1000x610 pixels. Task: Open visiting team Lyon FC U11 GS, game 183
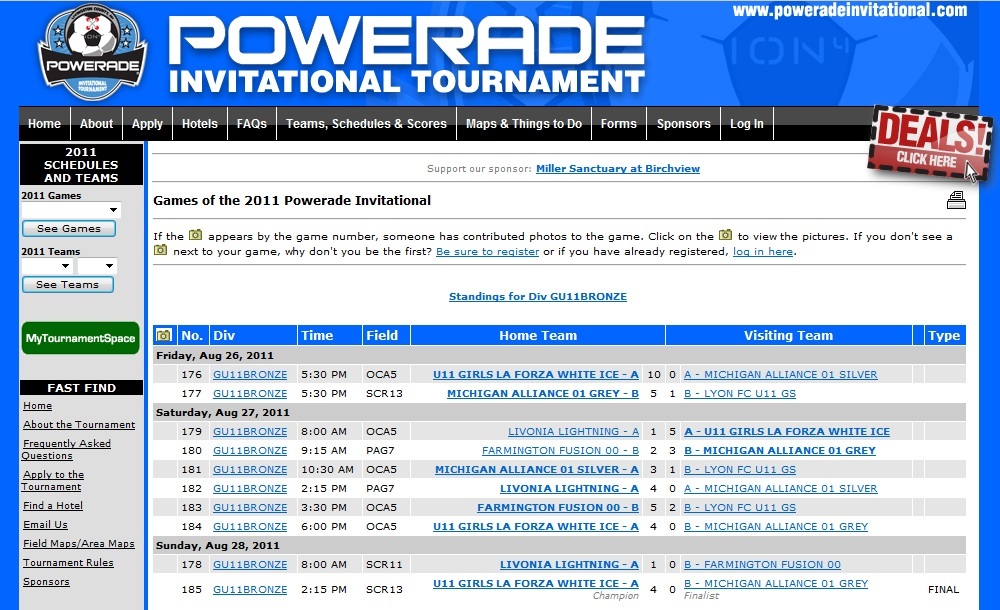(740, 508)
